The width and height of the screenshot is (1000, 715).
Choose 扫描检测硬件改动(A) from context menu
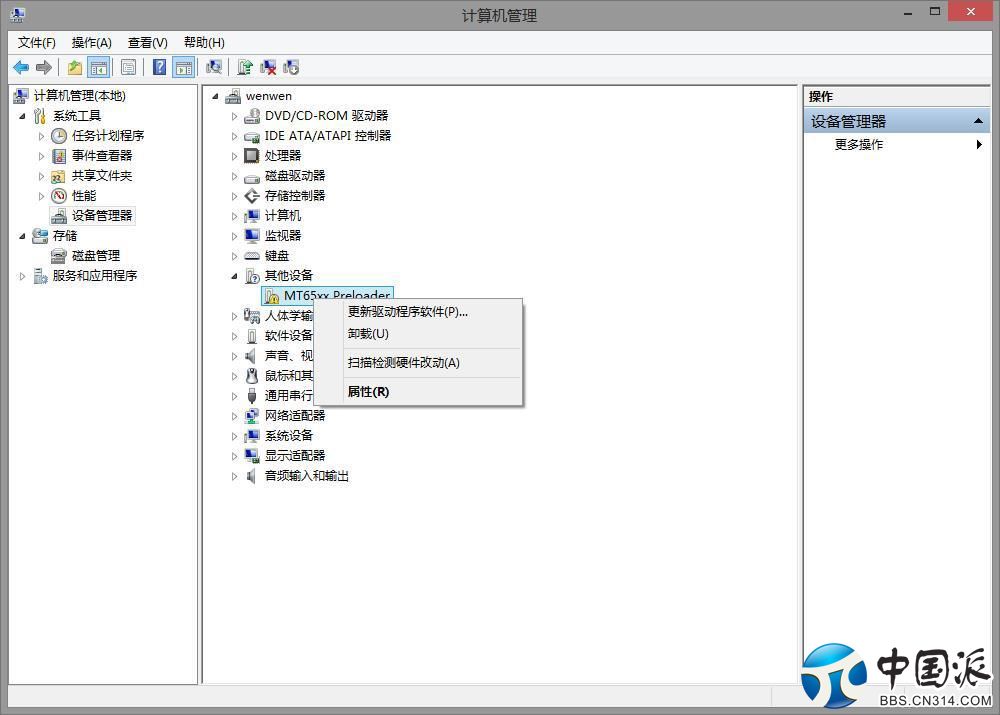pyautogui.click(x=418, y=363)
